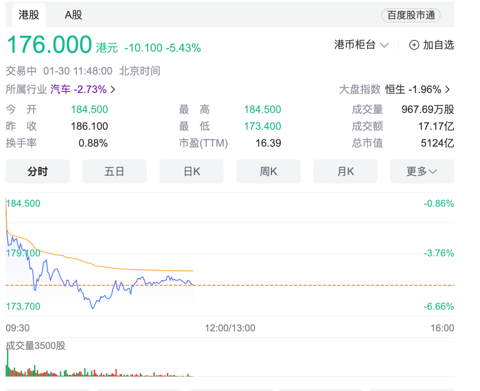480x391 pixels.
Task: Click the lowest dip on the blue price line
Action: [92, 308]
